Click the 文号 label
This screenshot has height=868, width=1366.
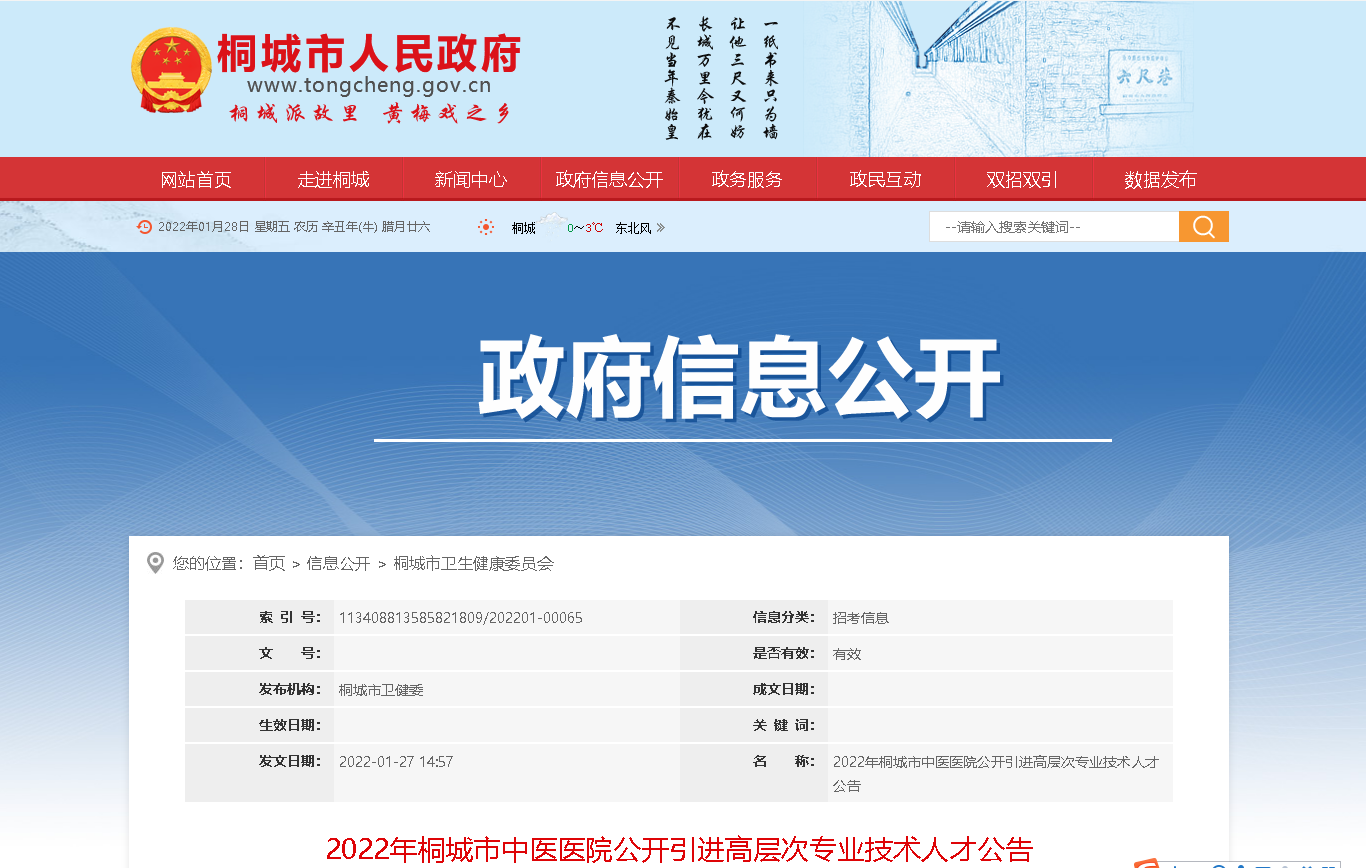click(290, 654)
